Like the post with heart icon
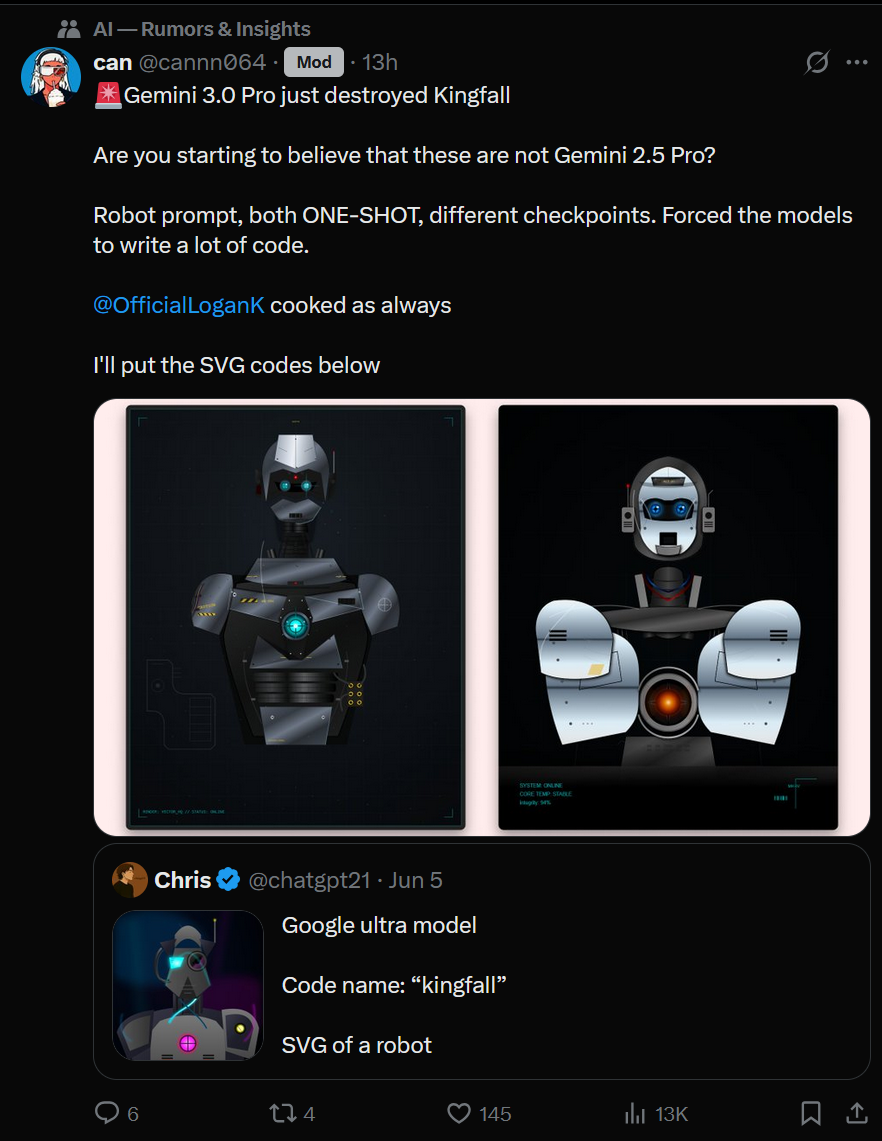The image size is (882, 1141). tap(458, 1113)
